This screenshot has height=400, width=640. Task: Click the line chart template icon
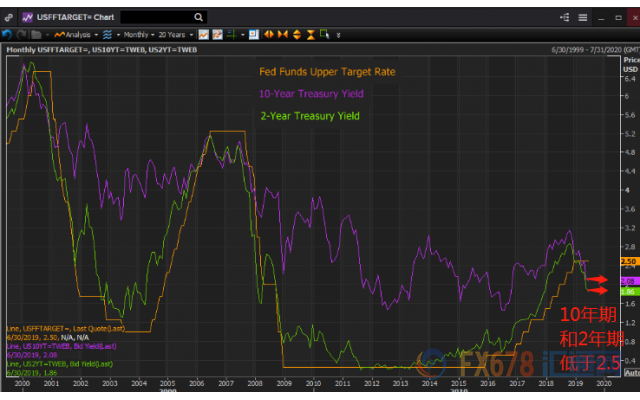[204, 35]
